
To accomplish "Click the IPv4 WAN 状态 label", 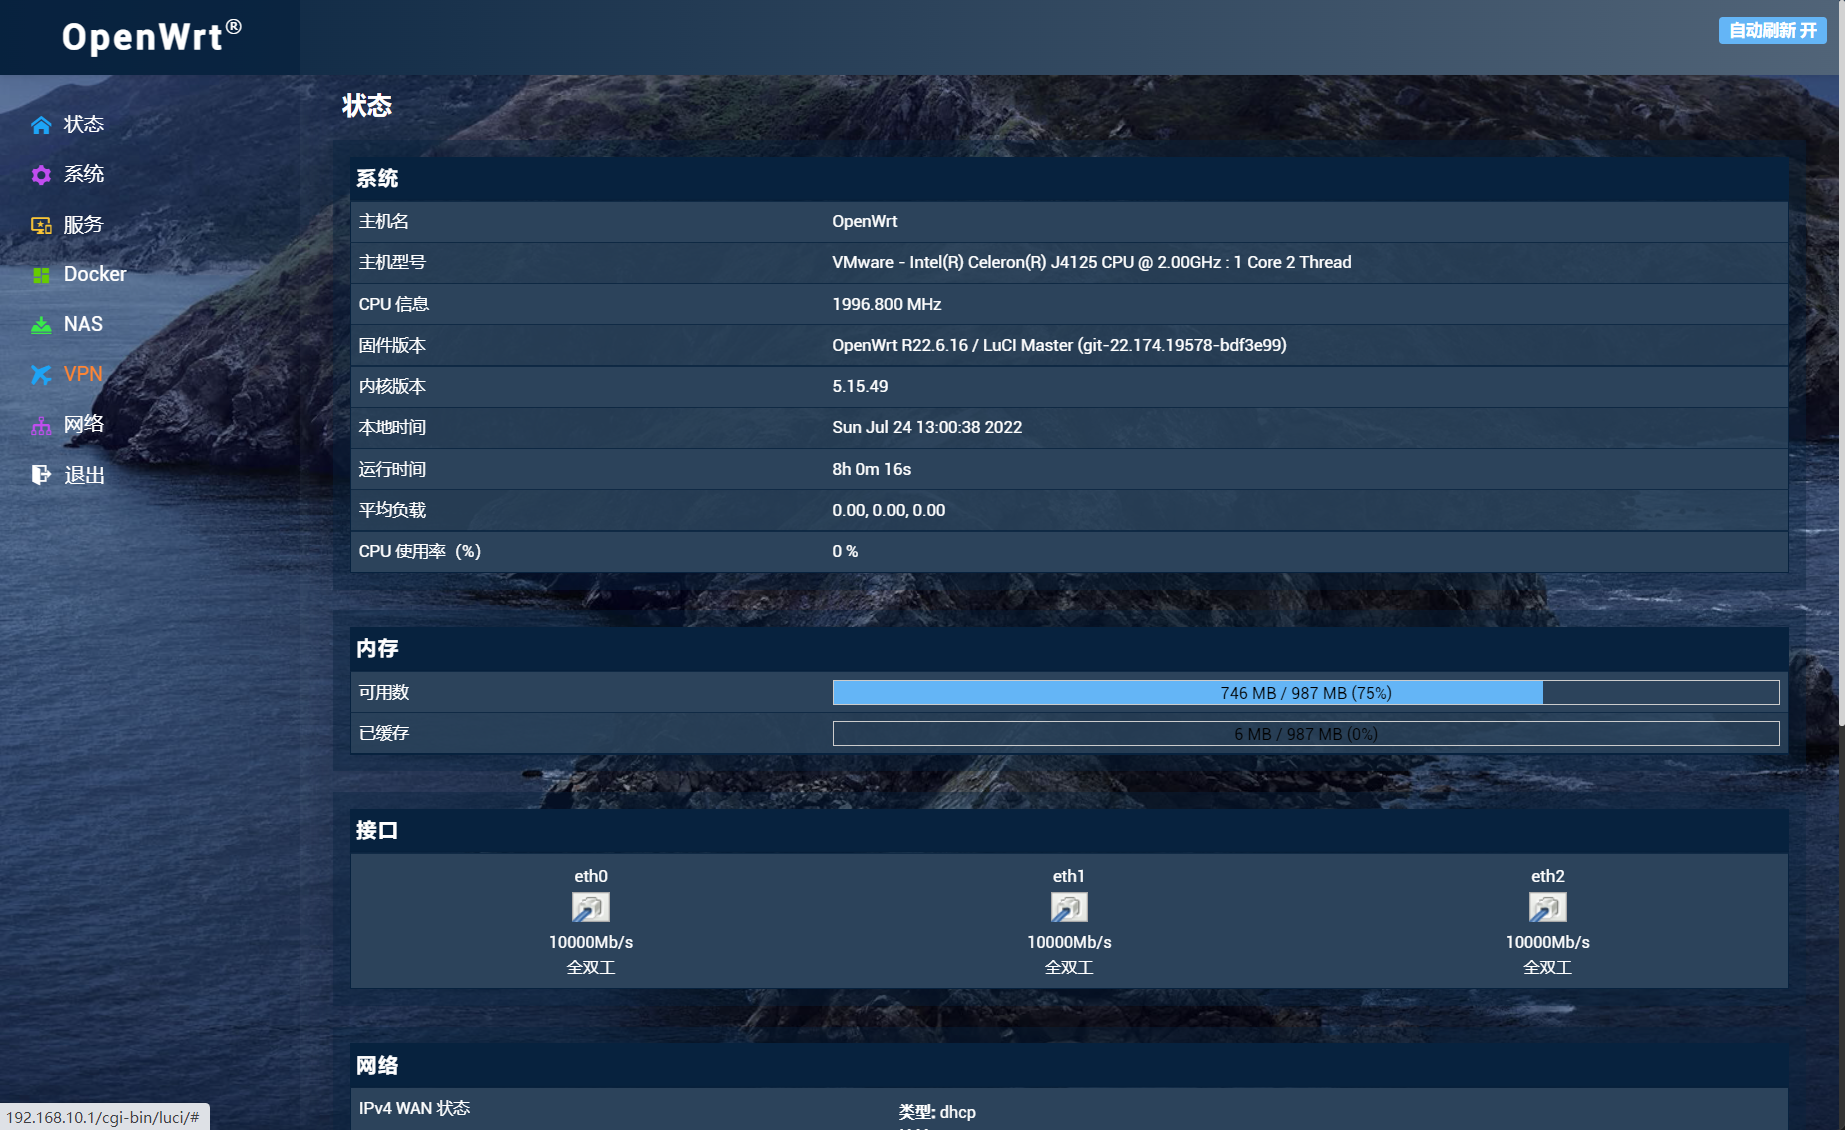I will pos(414,1108).
